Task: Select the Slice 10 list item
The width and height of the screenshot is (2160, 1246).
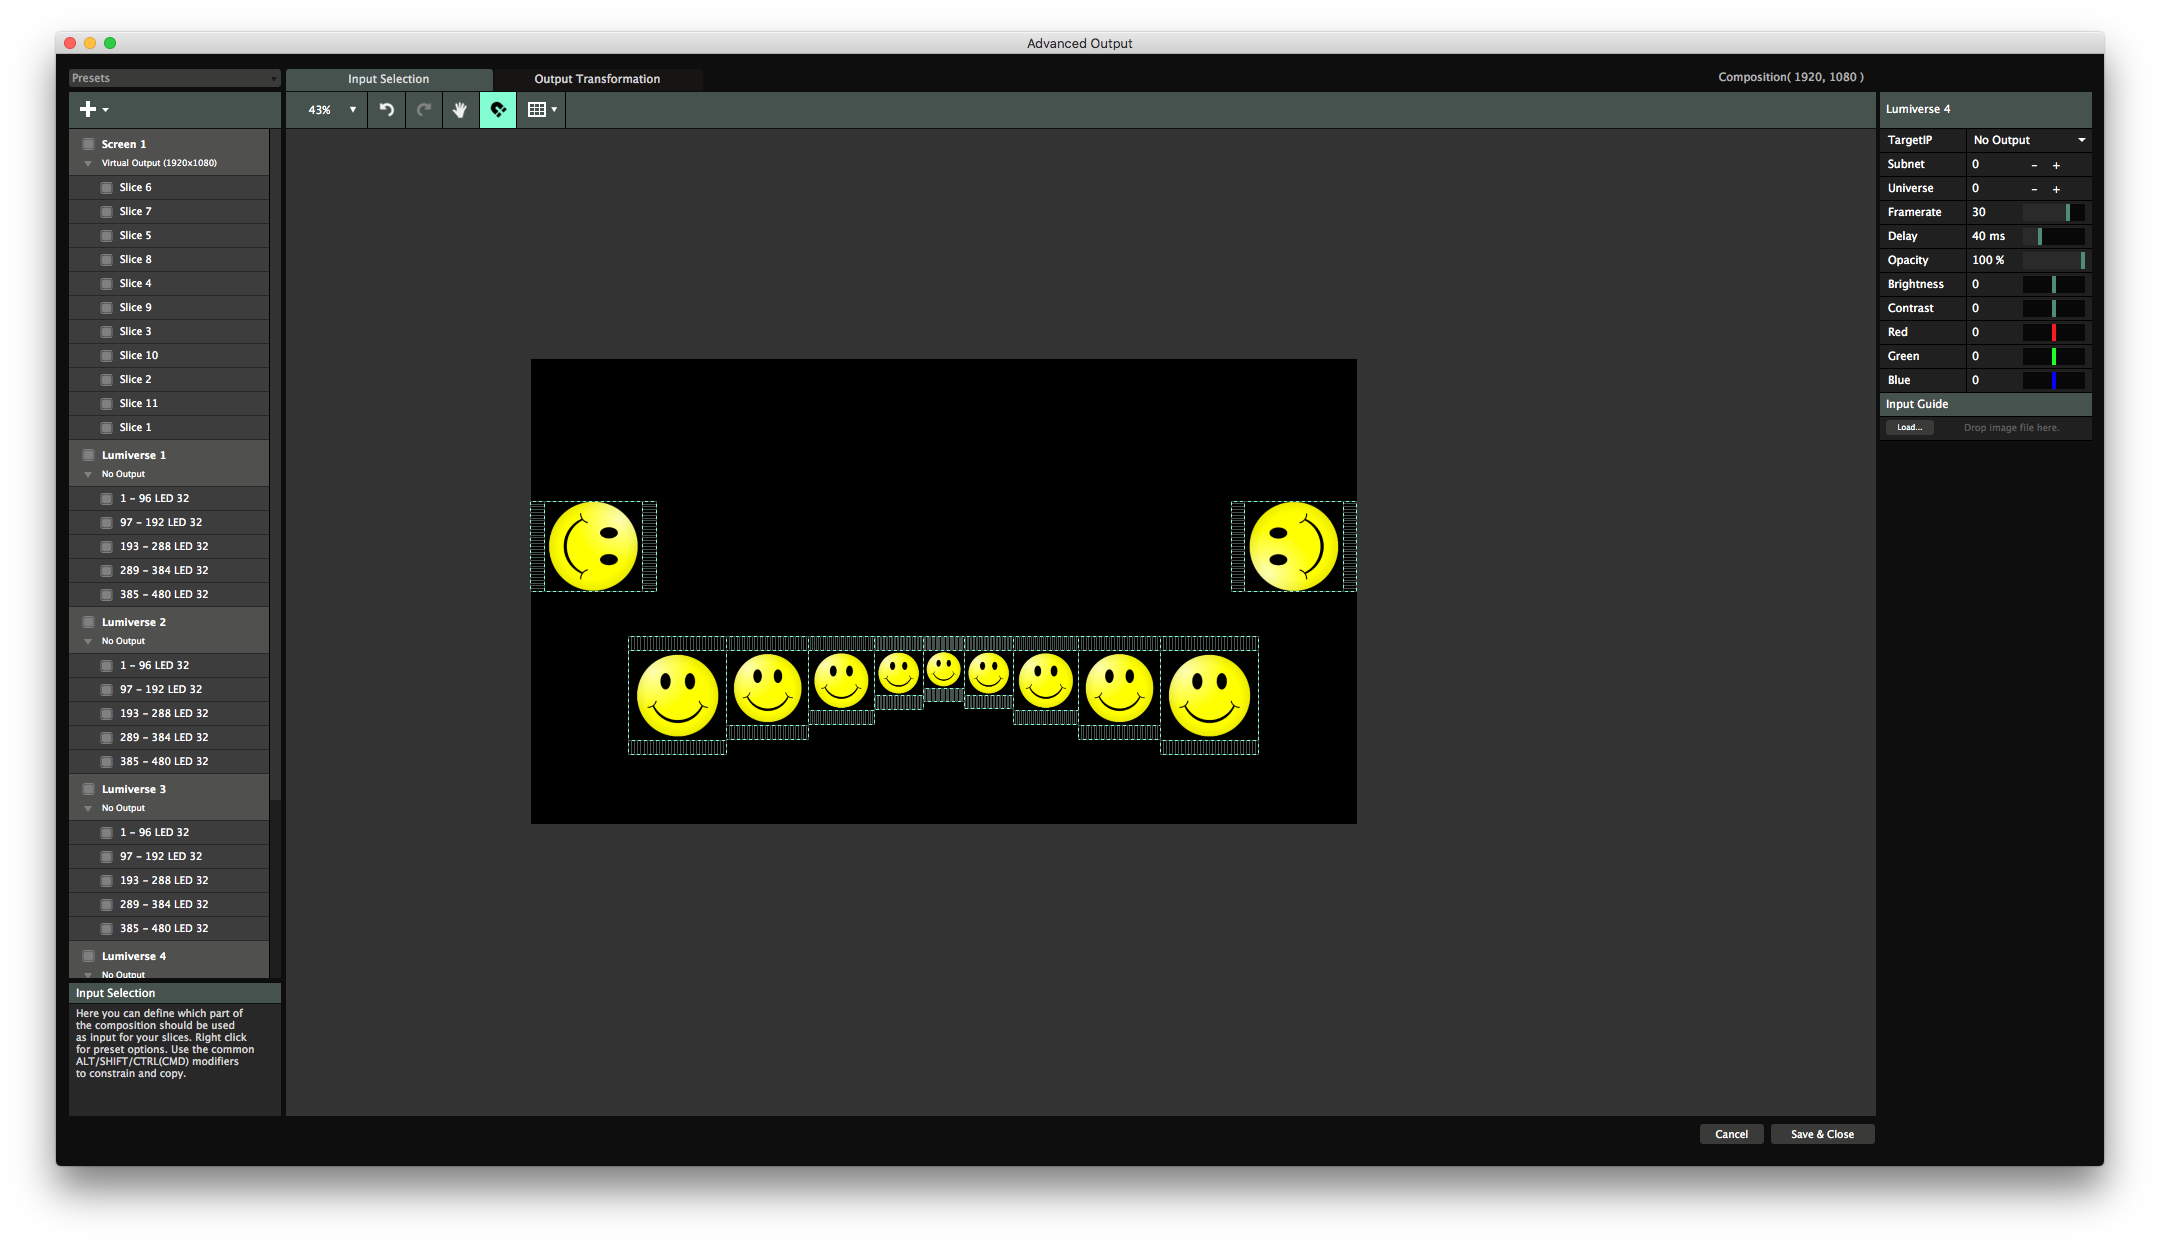Action: pyautogui.click(x=139, y=355)
